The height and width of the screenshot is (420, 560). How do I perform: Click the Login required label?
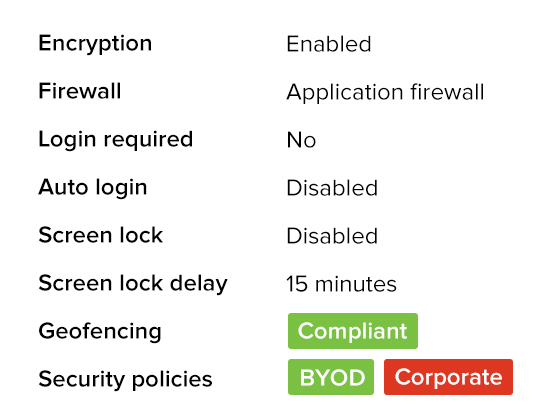[x=116, y=140]
